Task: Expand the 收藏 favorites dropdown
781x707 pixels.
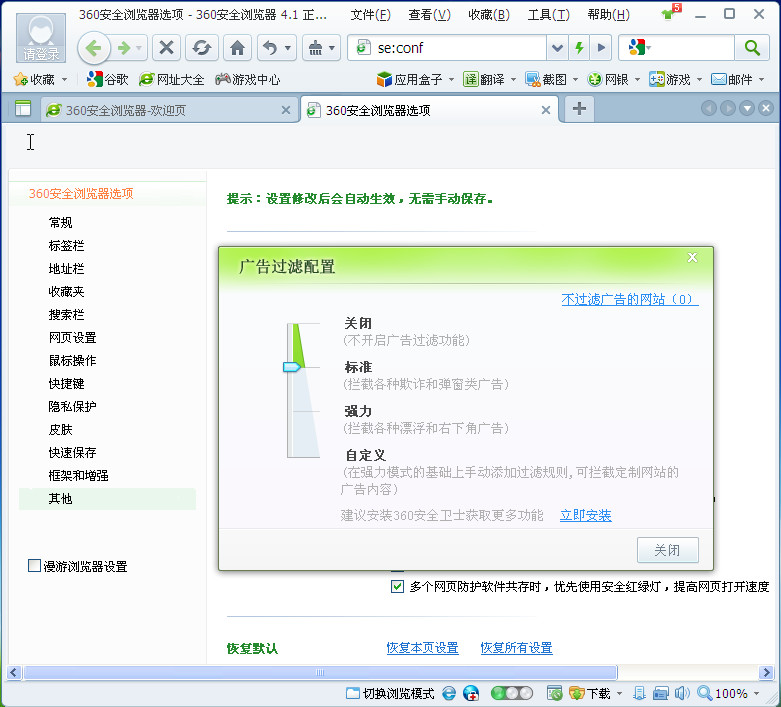Action: pos(64,79)
